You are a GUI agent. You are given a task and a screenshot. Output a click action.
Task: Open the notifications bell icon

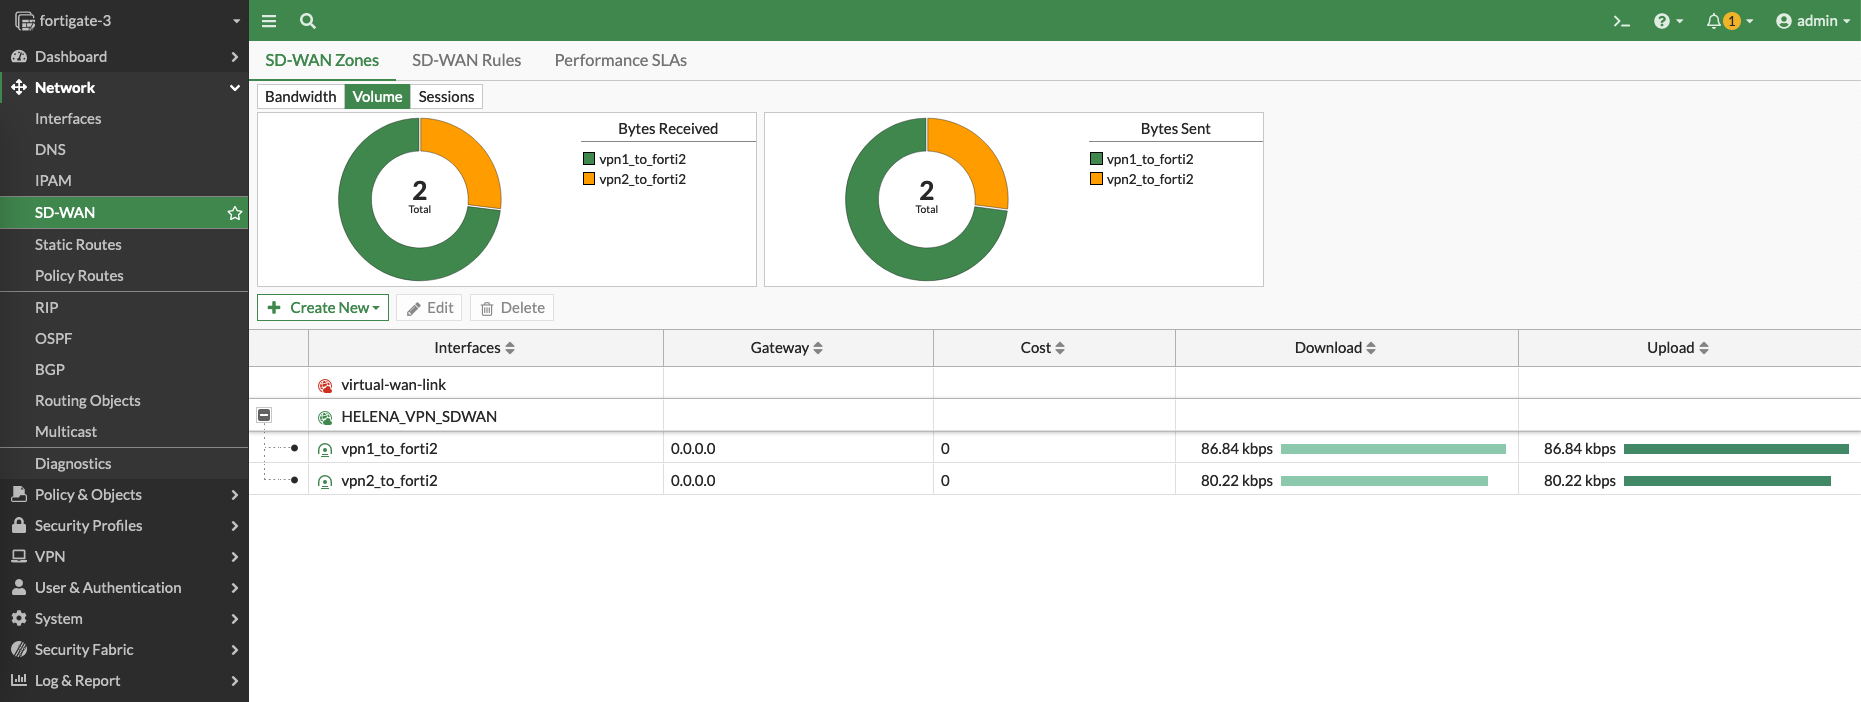click(1714, 21)
